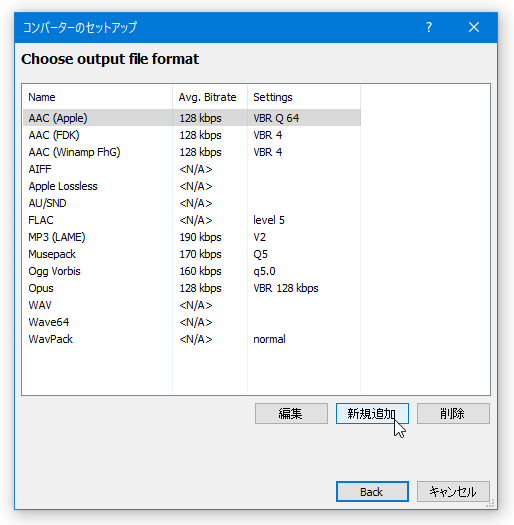Select Ogg Vorbis q5.0 row
Image resolution: width=514 pixels, height=525 pixels.
click(192, 271)
